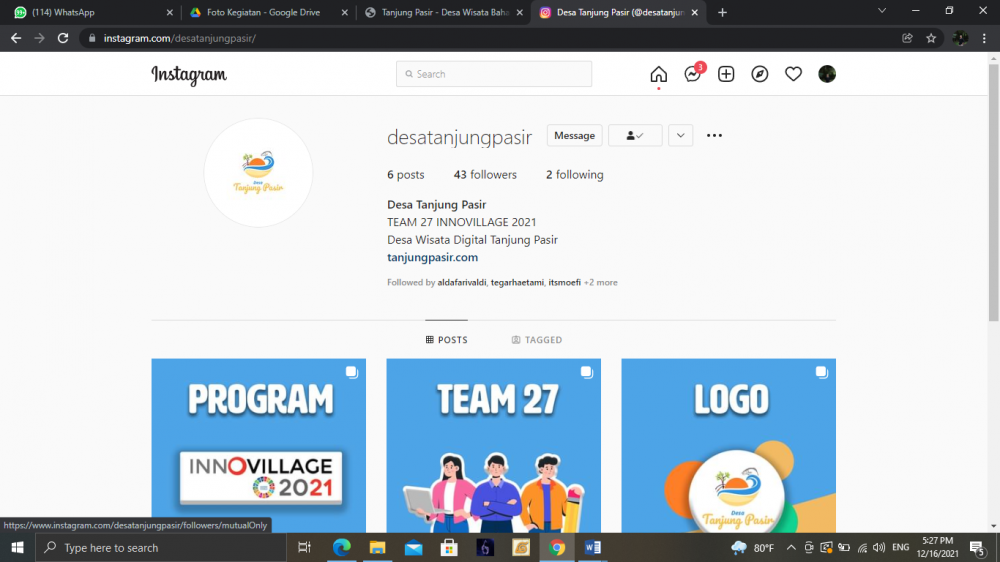Click the share this page icon

pyautogui.click(x=907, y=38)
